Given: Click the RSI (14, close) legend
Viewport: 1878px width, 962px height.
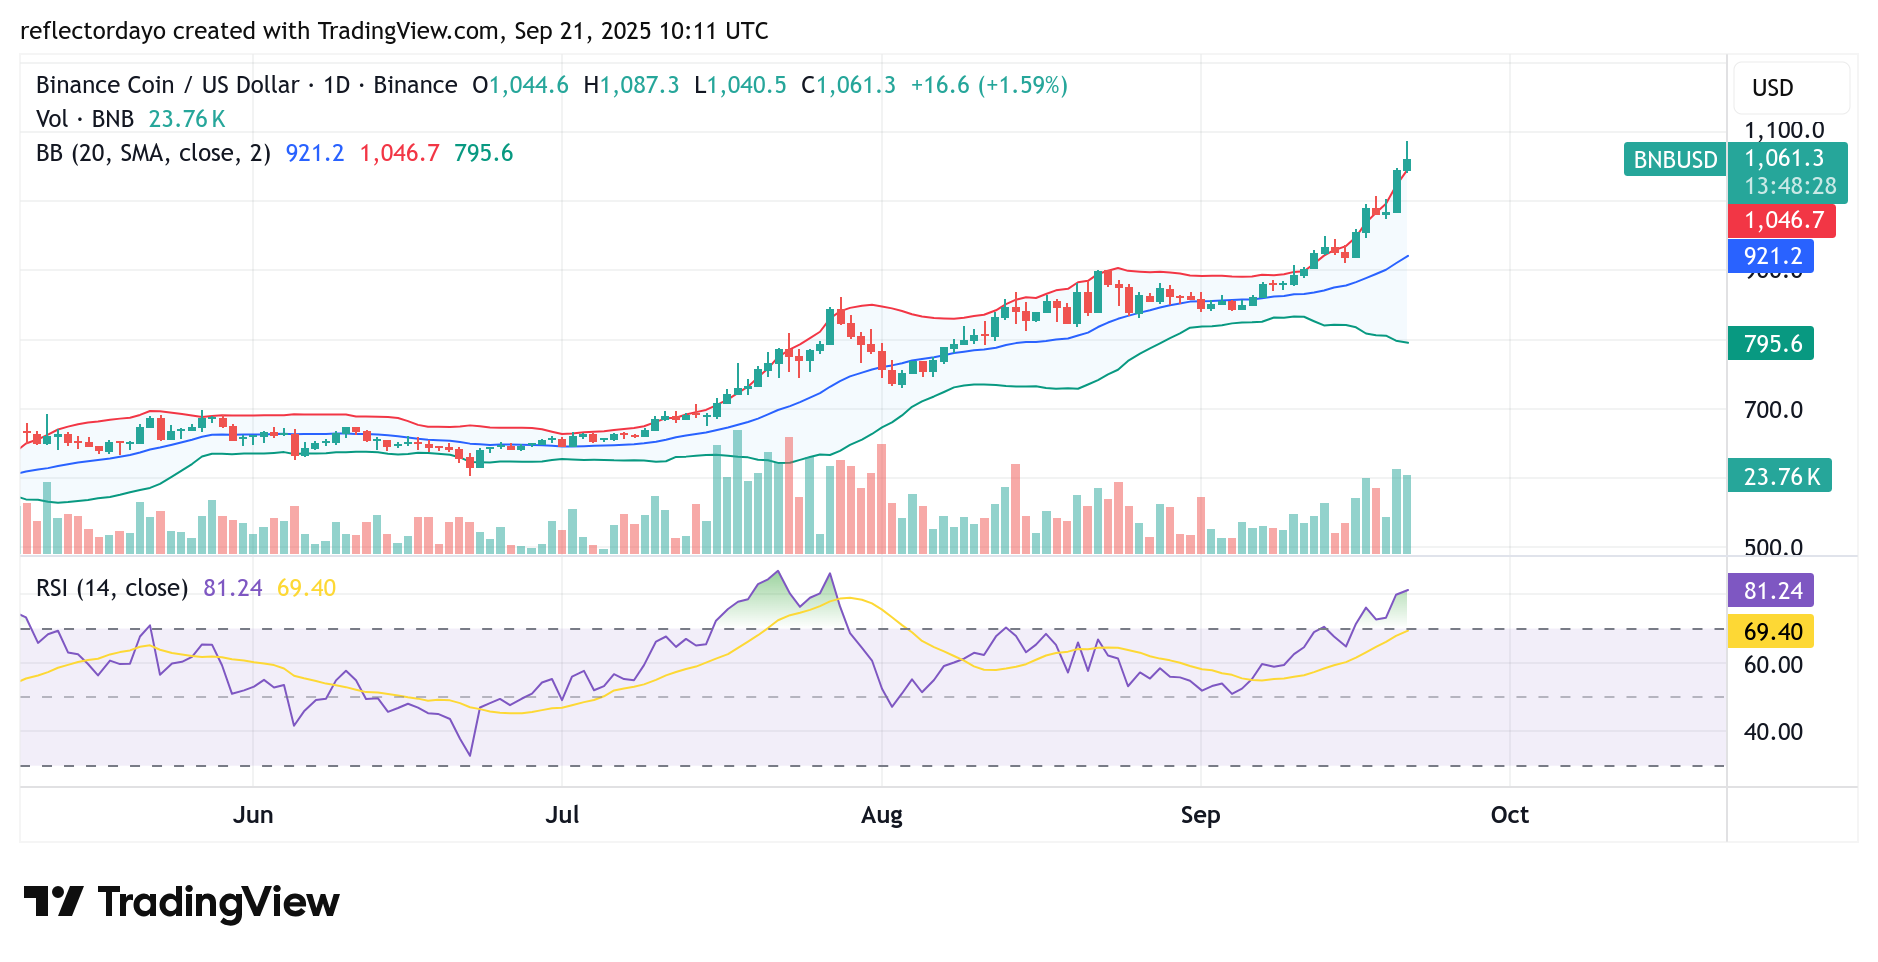Looking at the screenshot, I should [x=112, y=588].
